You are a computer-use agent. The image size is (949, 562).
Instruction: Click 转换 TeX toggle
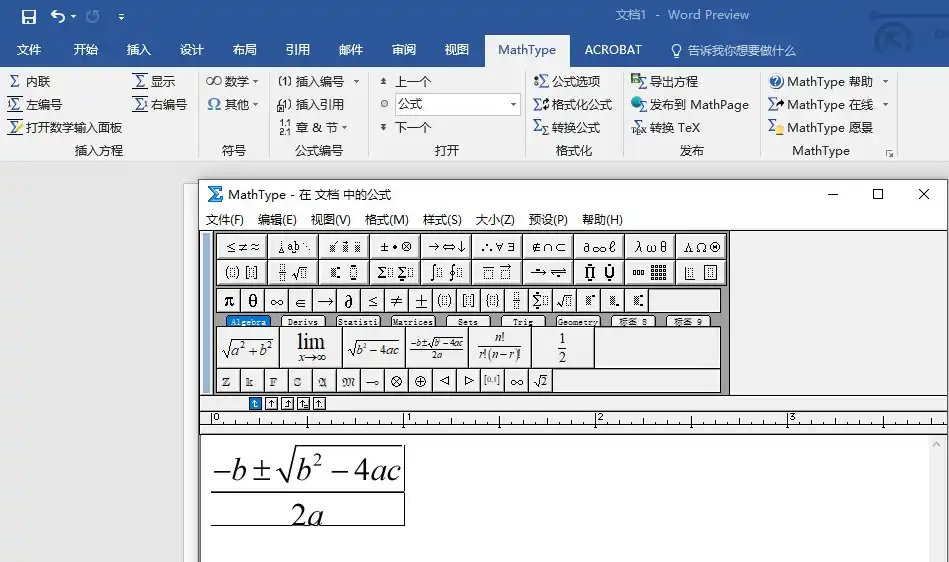click(665, 127)
